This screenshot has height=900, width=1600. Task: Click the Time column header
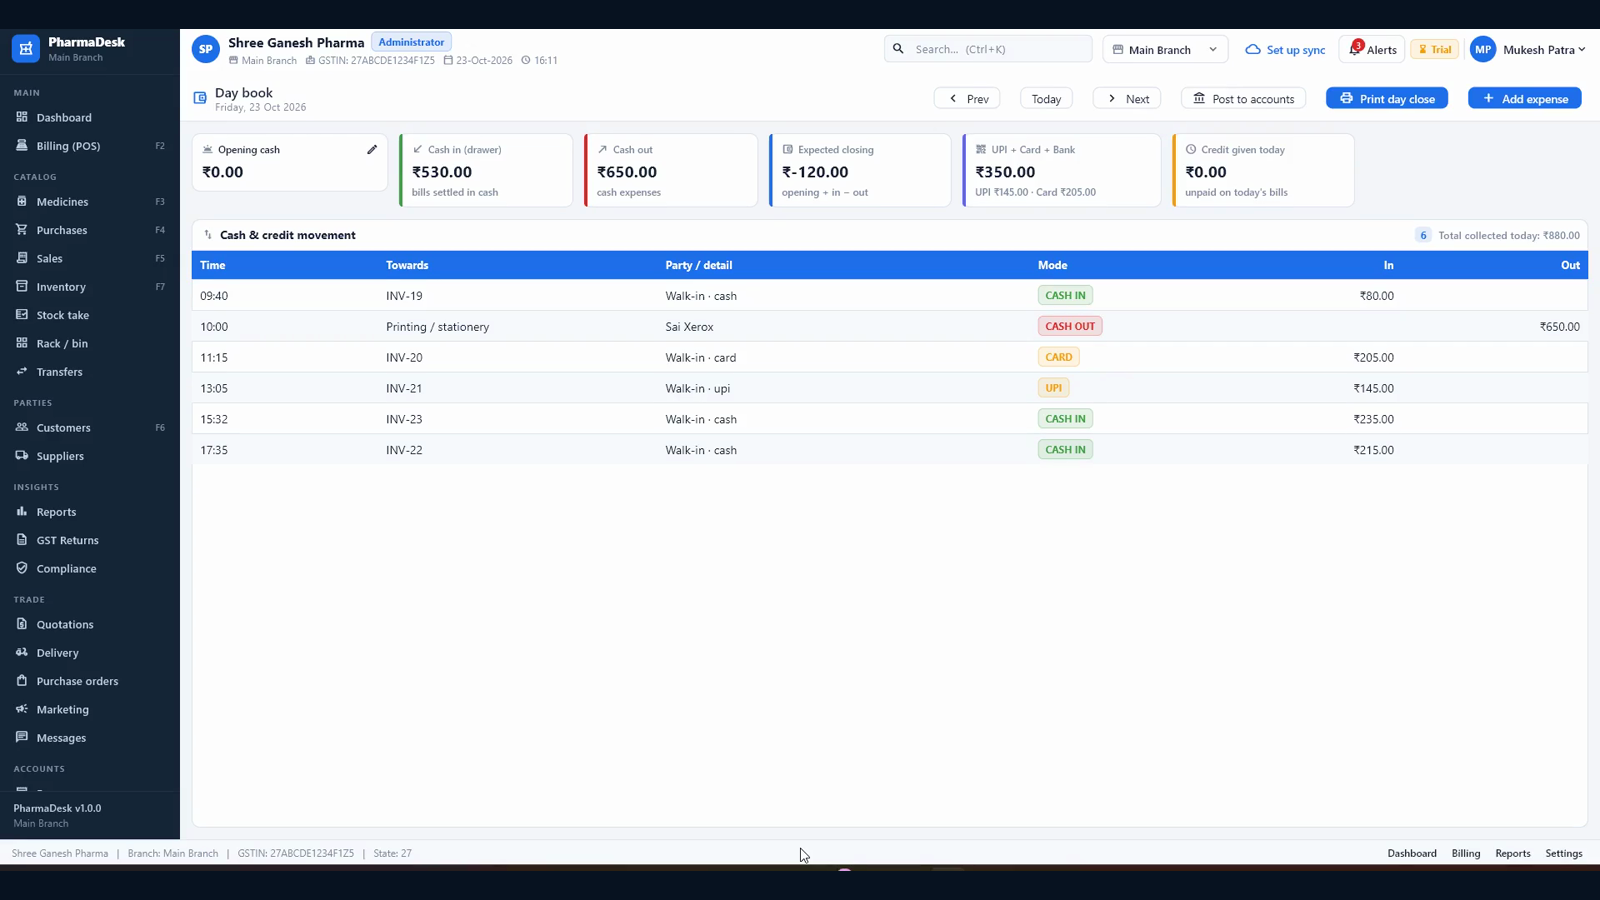(x=213, y=265)
